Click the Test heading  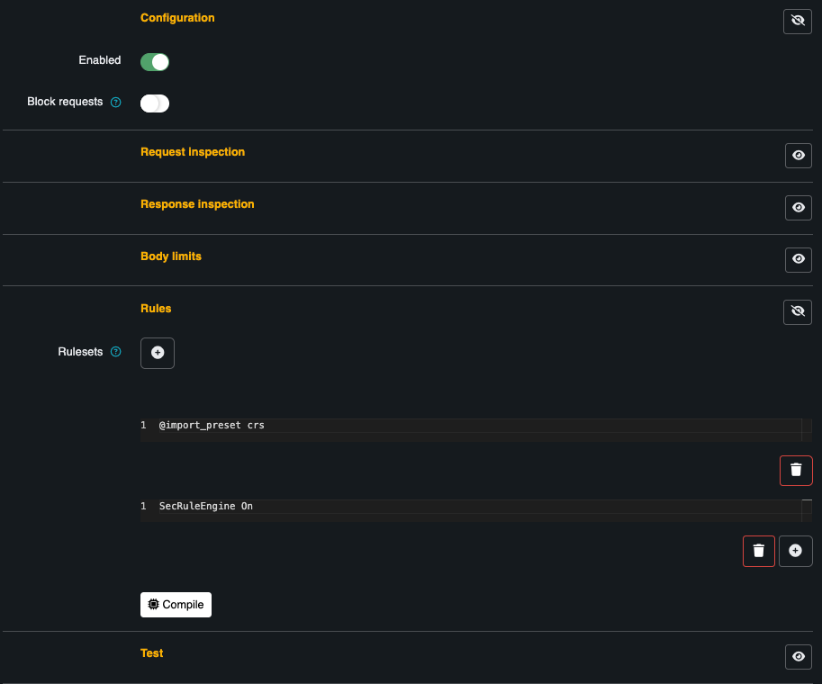tap(152, 653)
